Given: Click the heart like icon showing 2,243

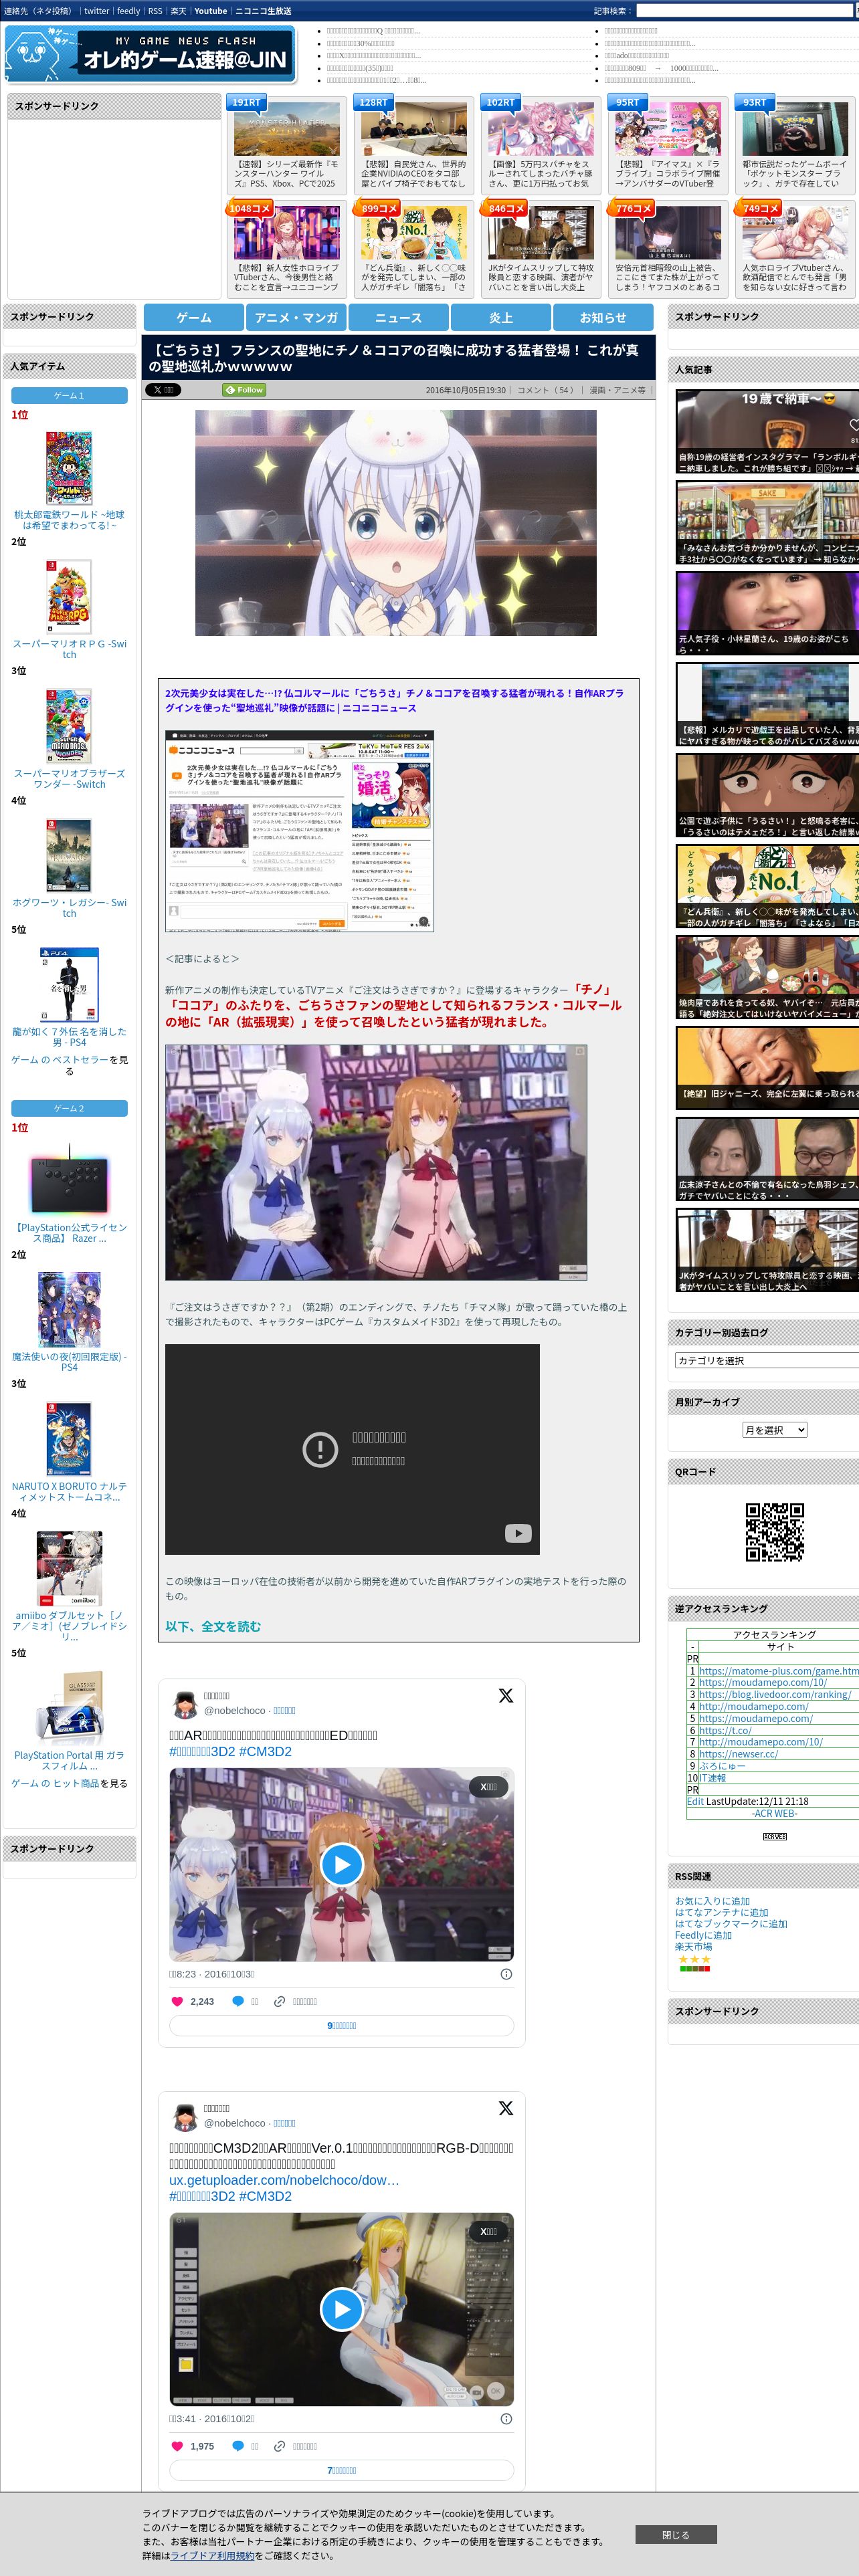Looking at the screenshot, I should [x=177, y=2001].
